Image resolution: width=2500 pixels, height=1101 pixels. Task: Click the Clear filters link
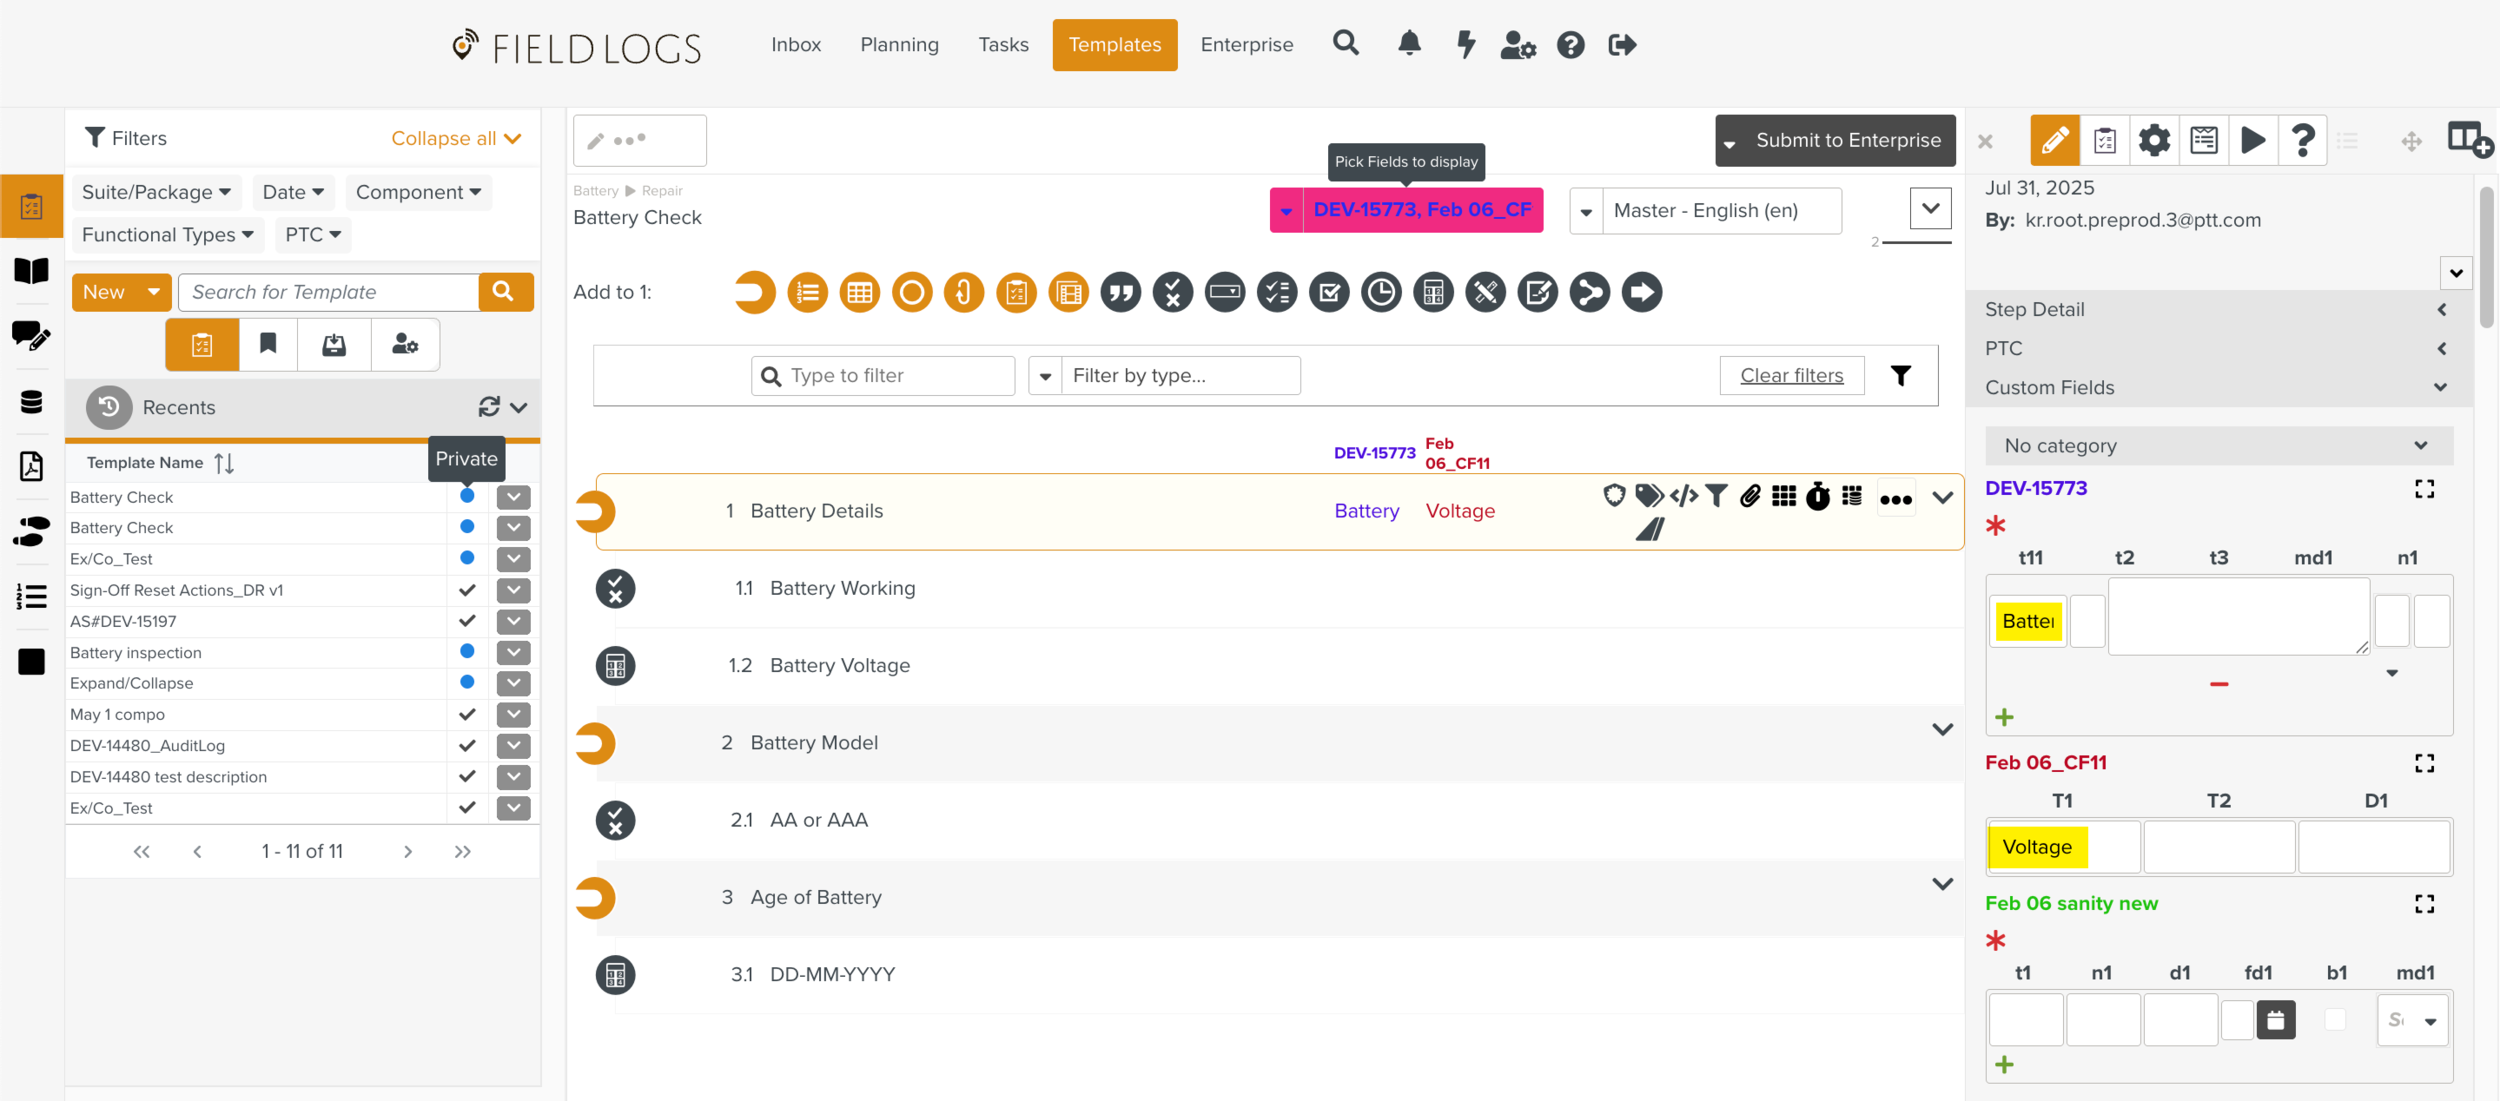click(1791, 376)
